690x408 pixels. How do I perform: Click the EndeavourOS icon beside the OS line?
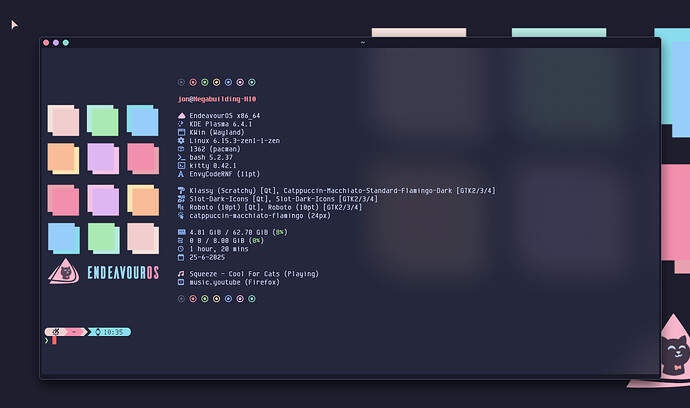point(181,116)
